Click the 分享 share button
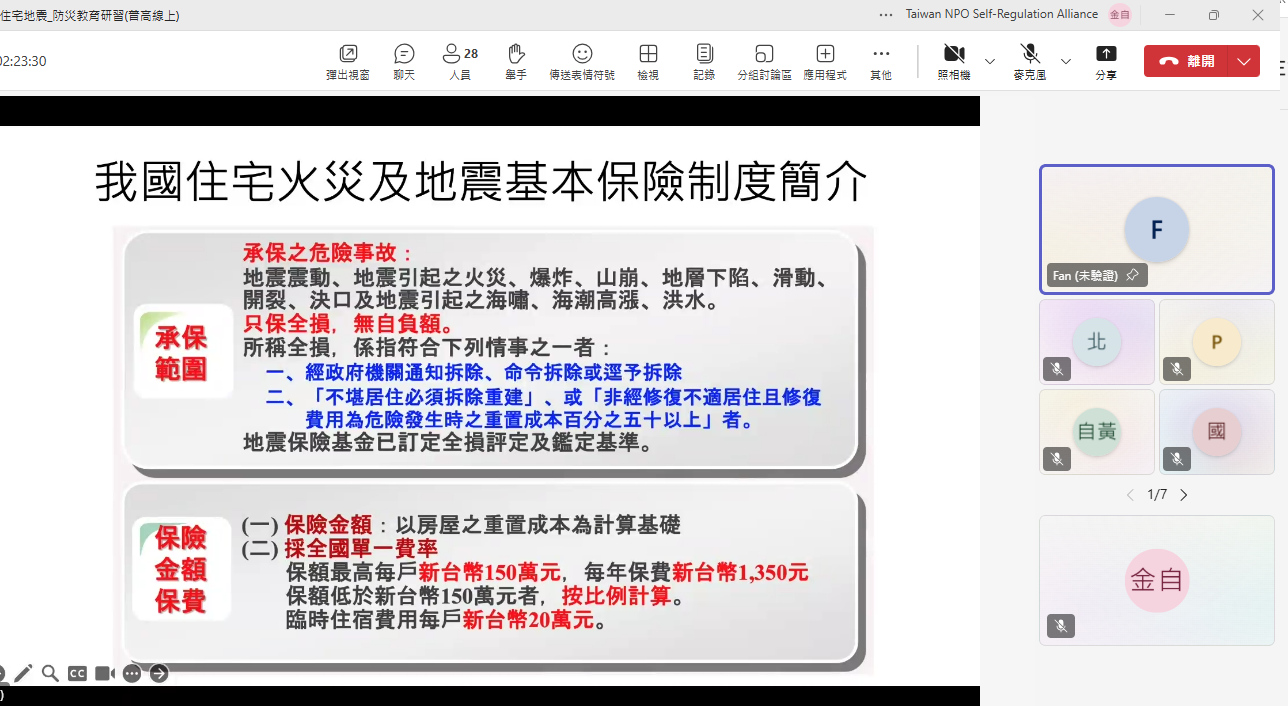This screenshot has width=1288, height=706. pos(1105,60)
